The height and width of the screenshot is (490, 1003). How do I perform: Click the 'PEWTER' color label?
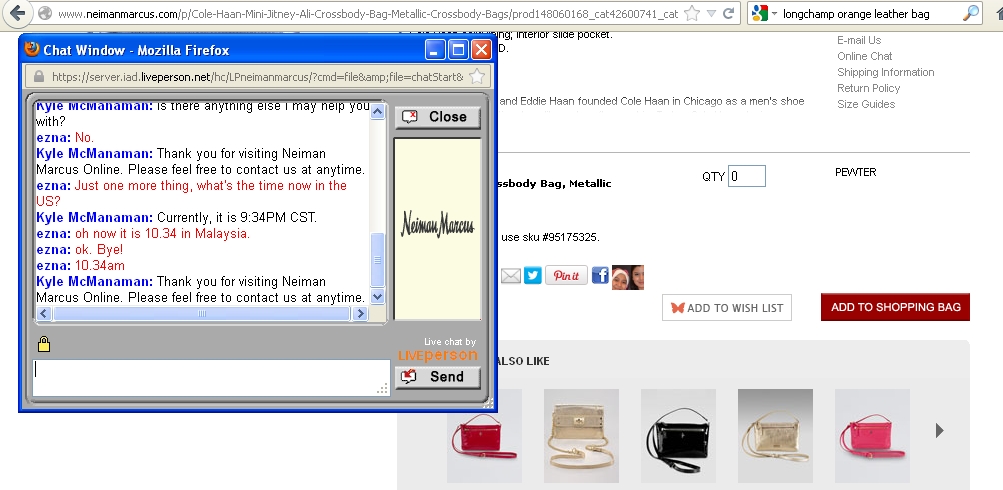pos(855,172)
